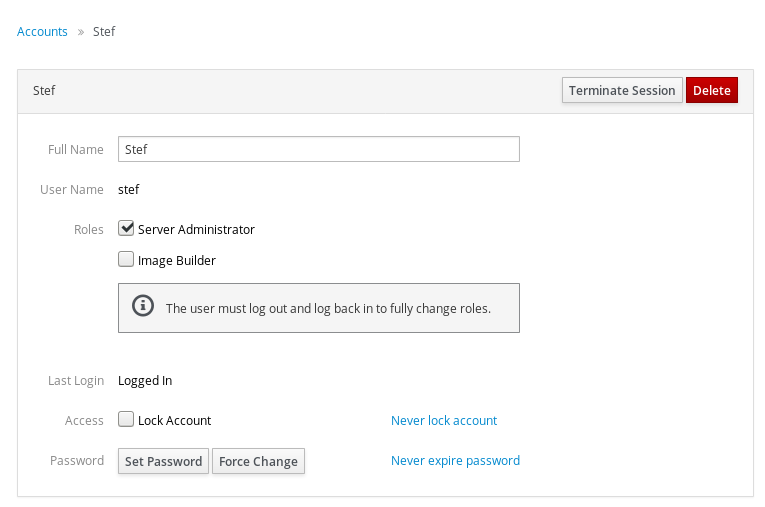Click the Logged In status text
Image resolution: width=765 pixels, height=507 pixels.
[145, 380]
